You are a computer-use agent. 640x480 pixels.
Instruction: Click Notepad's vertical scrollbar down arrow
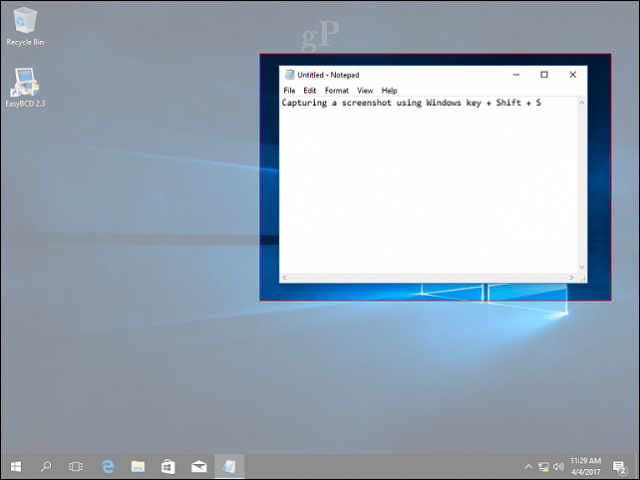pyautogui.click(x=582, y=268)
